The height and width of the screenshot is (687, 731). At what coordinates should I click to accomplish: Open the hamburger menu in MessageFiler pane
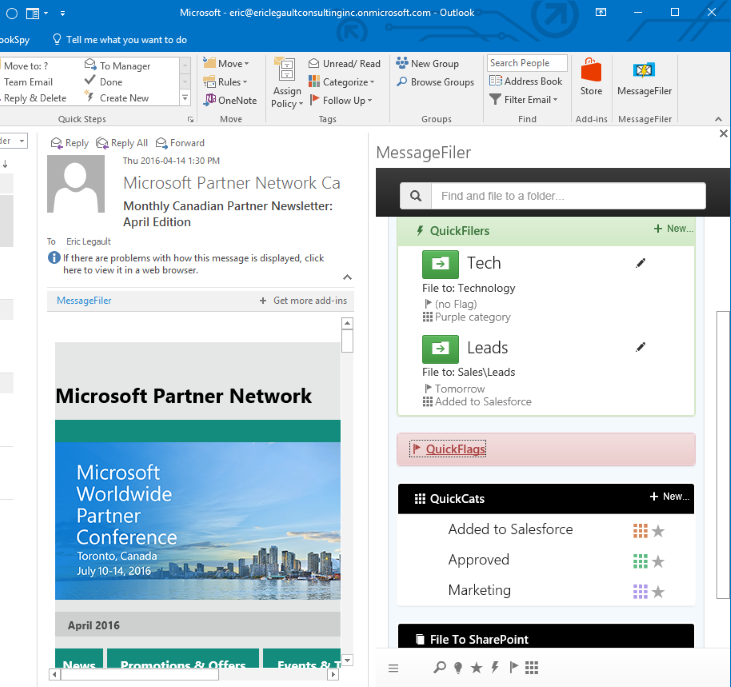[393, 667]
